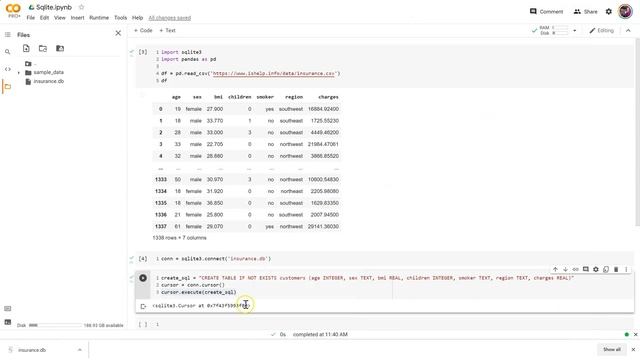Open the View menu
Screen dimensions: 640x360
pos(60,18)
